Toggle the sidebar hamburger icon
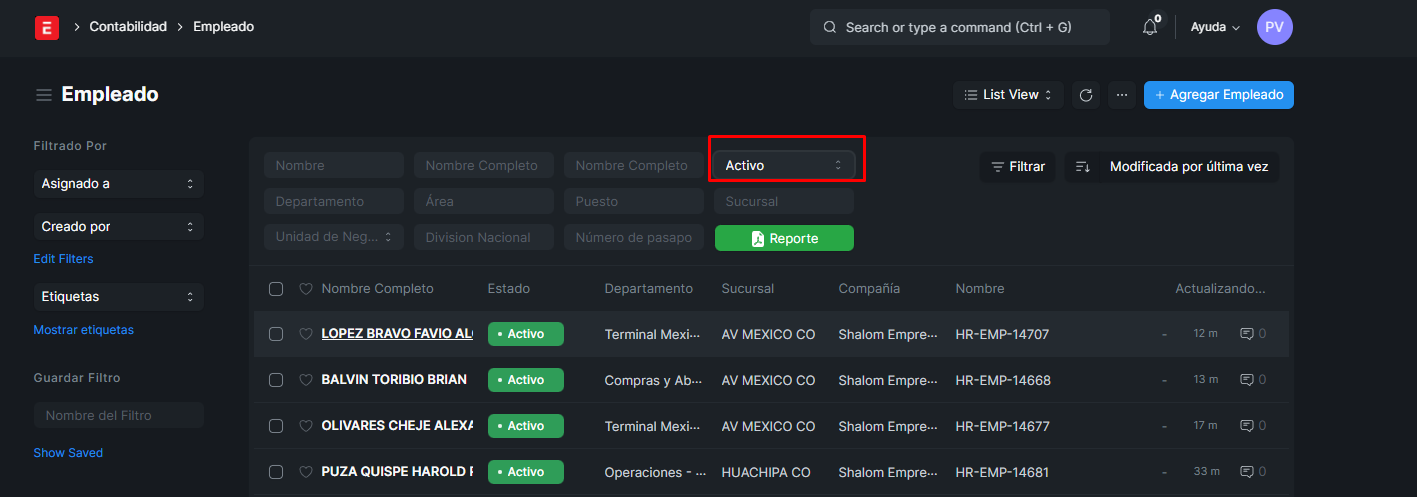Screen dimensions: 1417x497 [x=44, y=95]
